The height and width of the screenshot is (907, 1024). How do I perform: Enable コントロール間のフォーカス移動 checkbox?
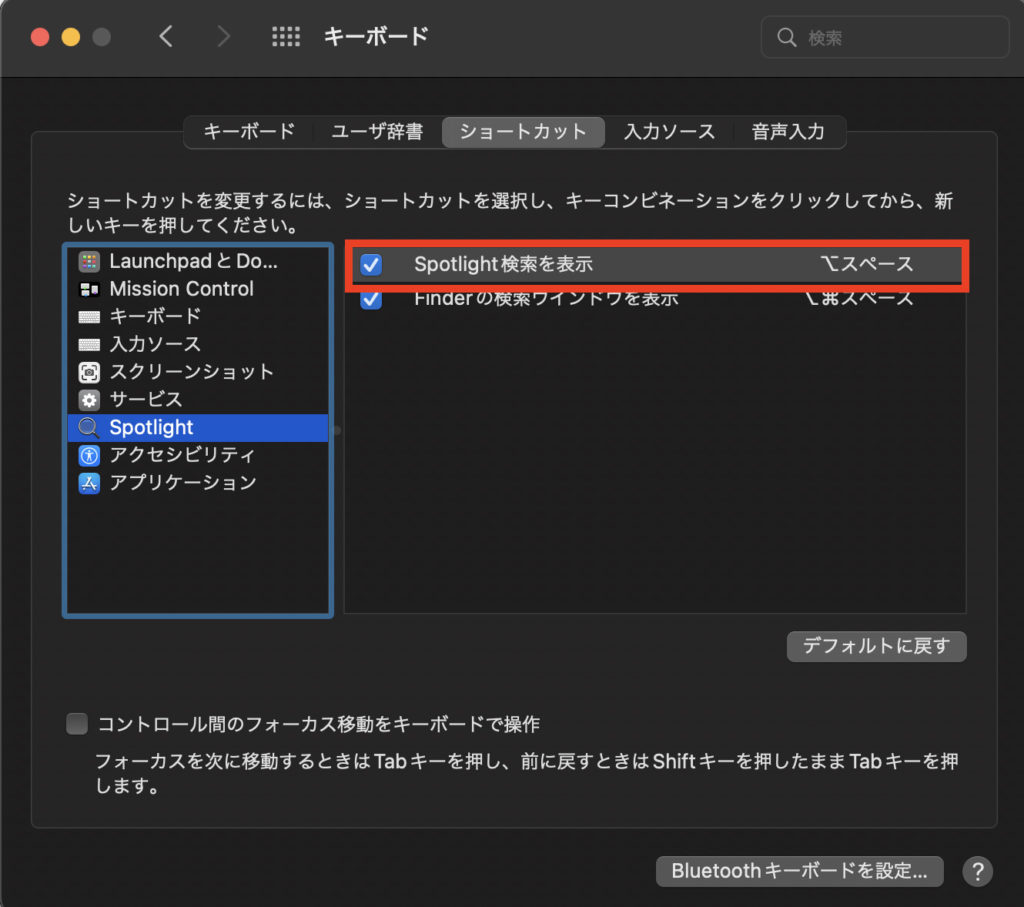[x=77, y=724]
